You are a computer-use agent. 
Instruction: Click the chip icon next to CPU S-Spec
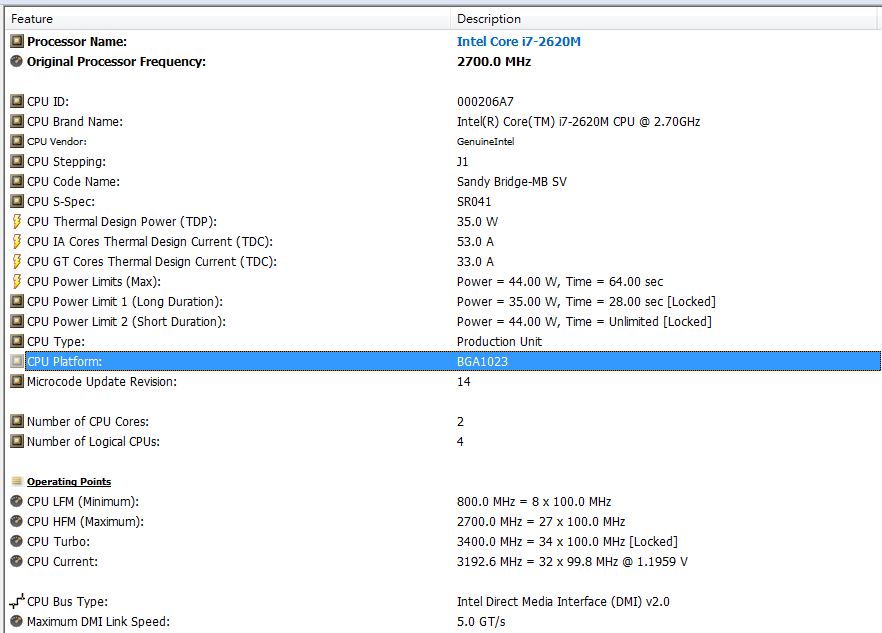(17, 201)
